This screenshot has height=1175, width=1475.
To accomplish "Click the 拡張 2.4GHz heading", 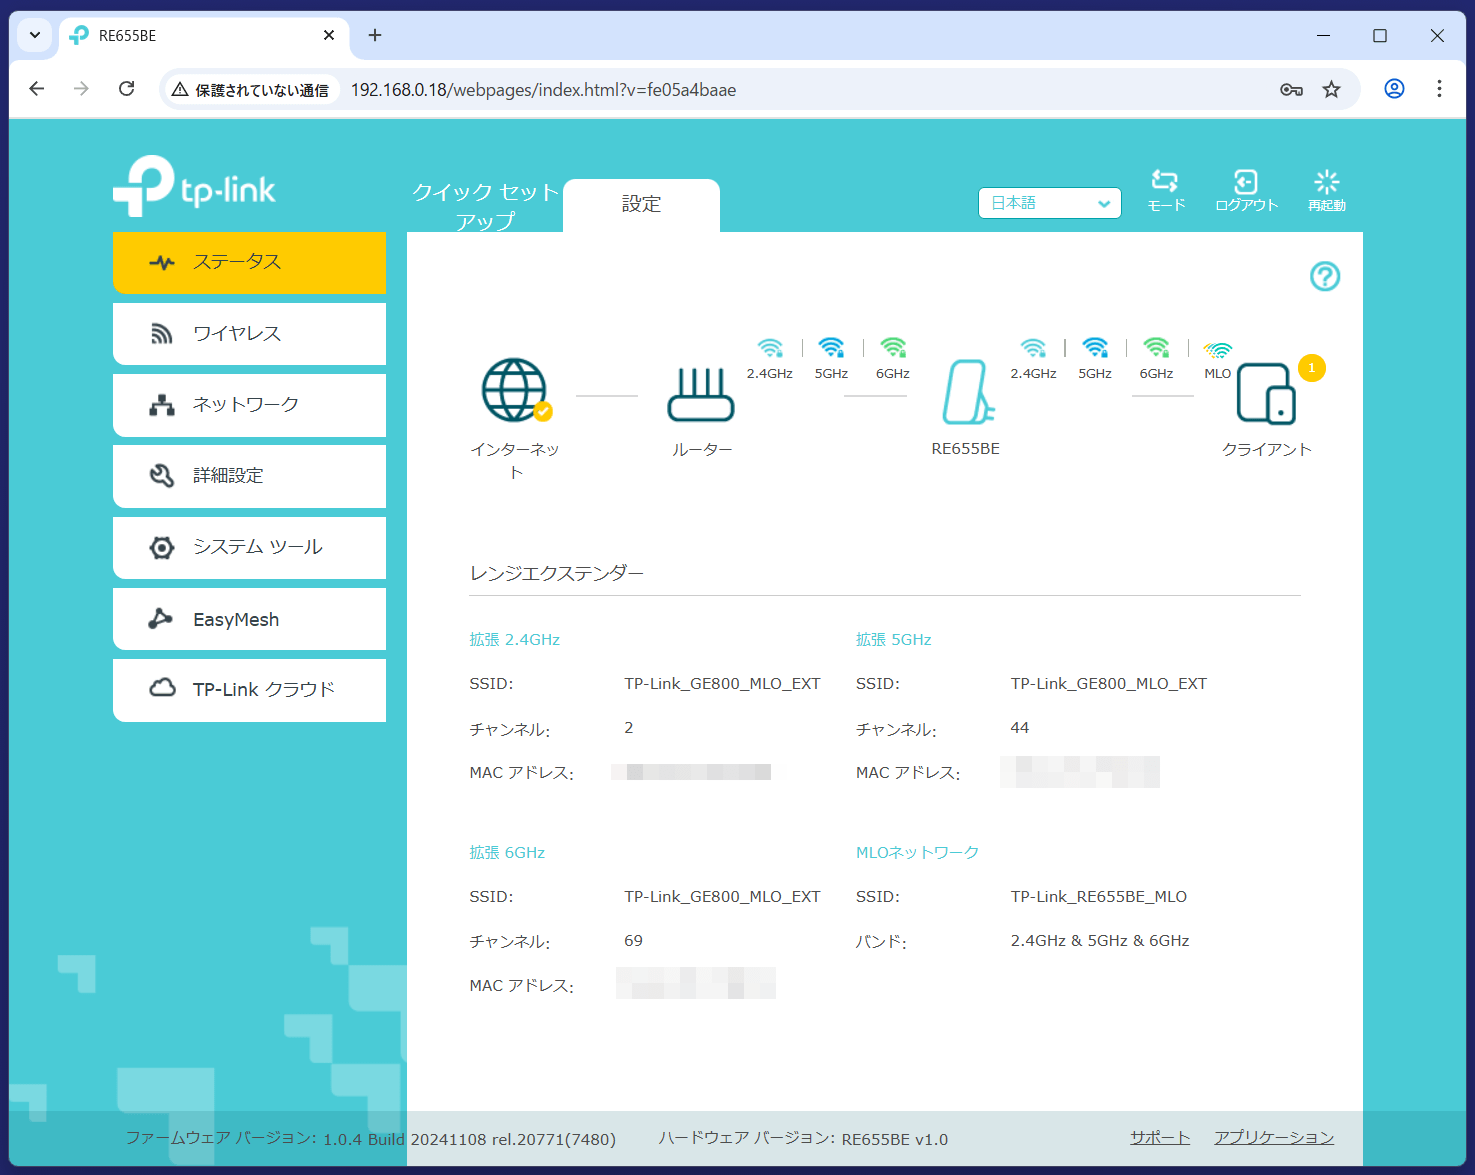I will coord(515,640).
